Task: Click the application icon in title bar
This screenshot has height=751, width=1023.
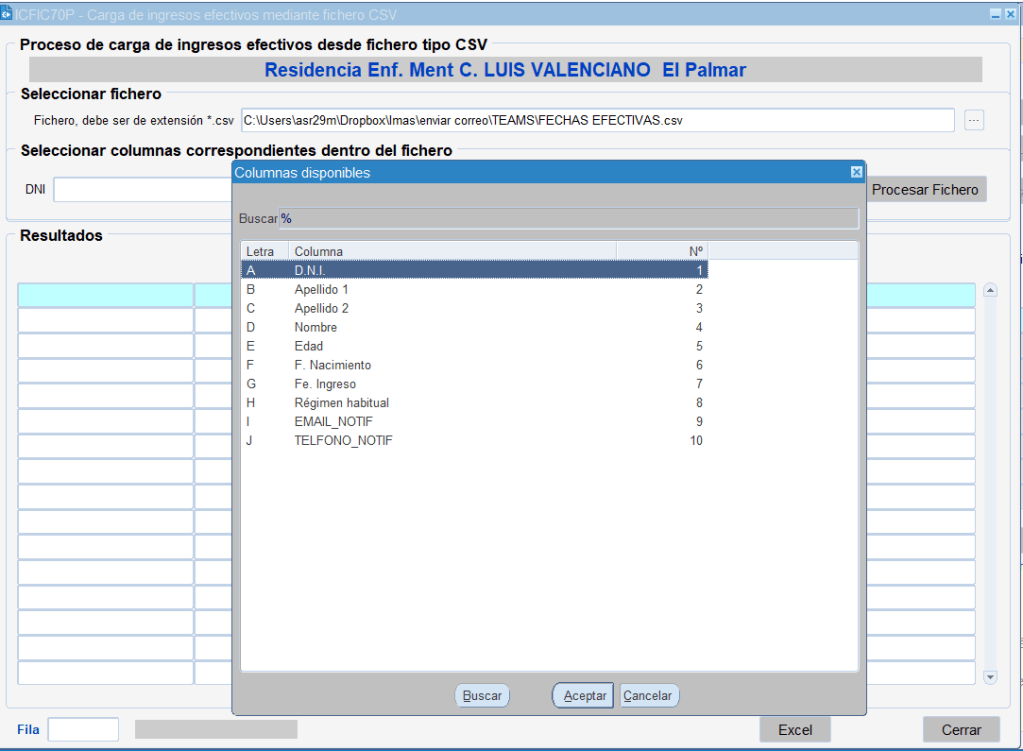Action: pyautogui.click(x=7, y=14)
